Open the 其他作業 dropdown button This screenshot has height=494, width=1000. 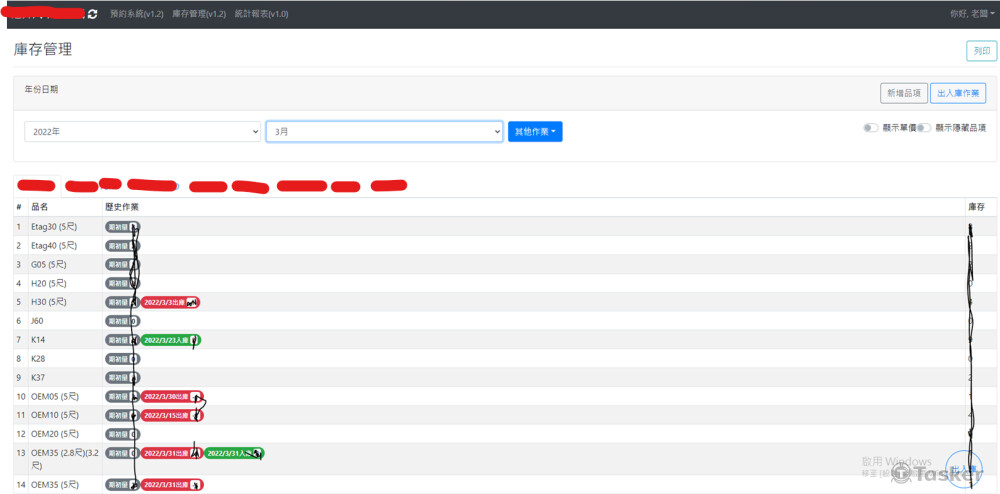pyautogui.click(x=535, y=132)
